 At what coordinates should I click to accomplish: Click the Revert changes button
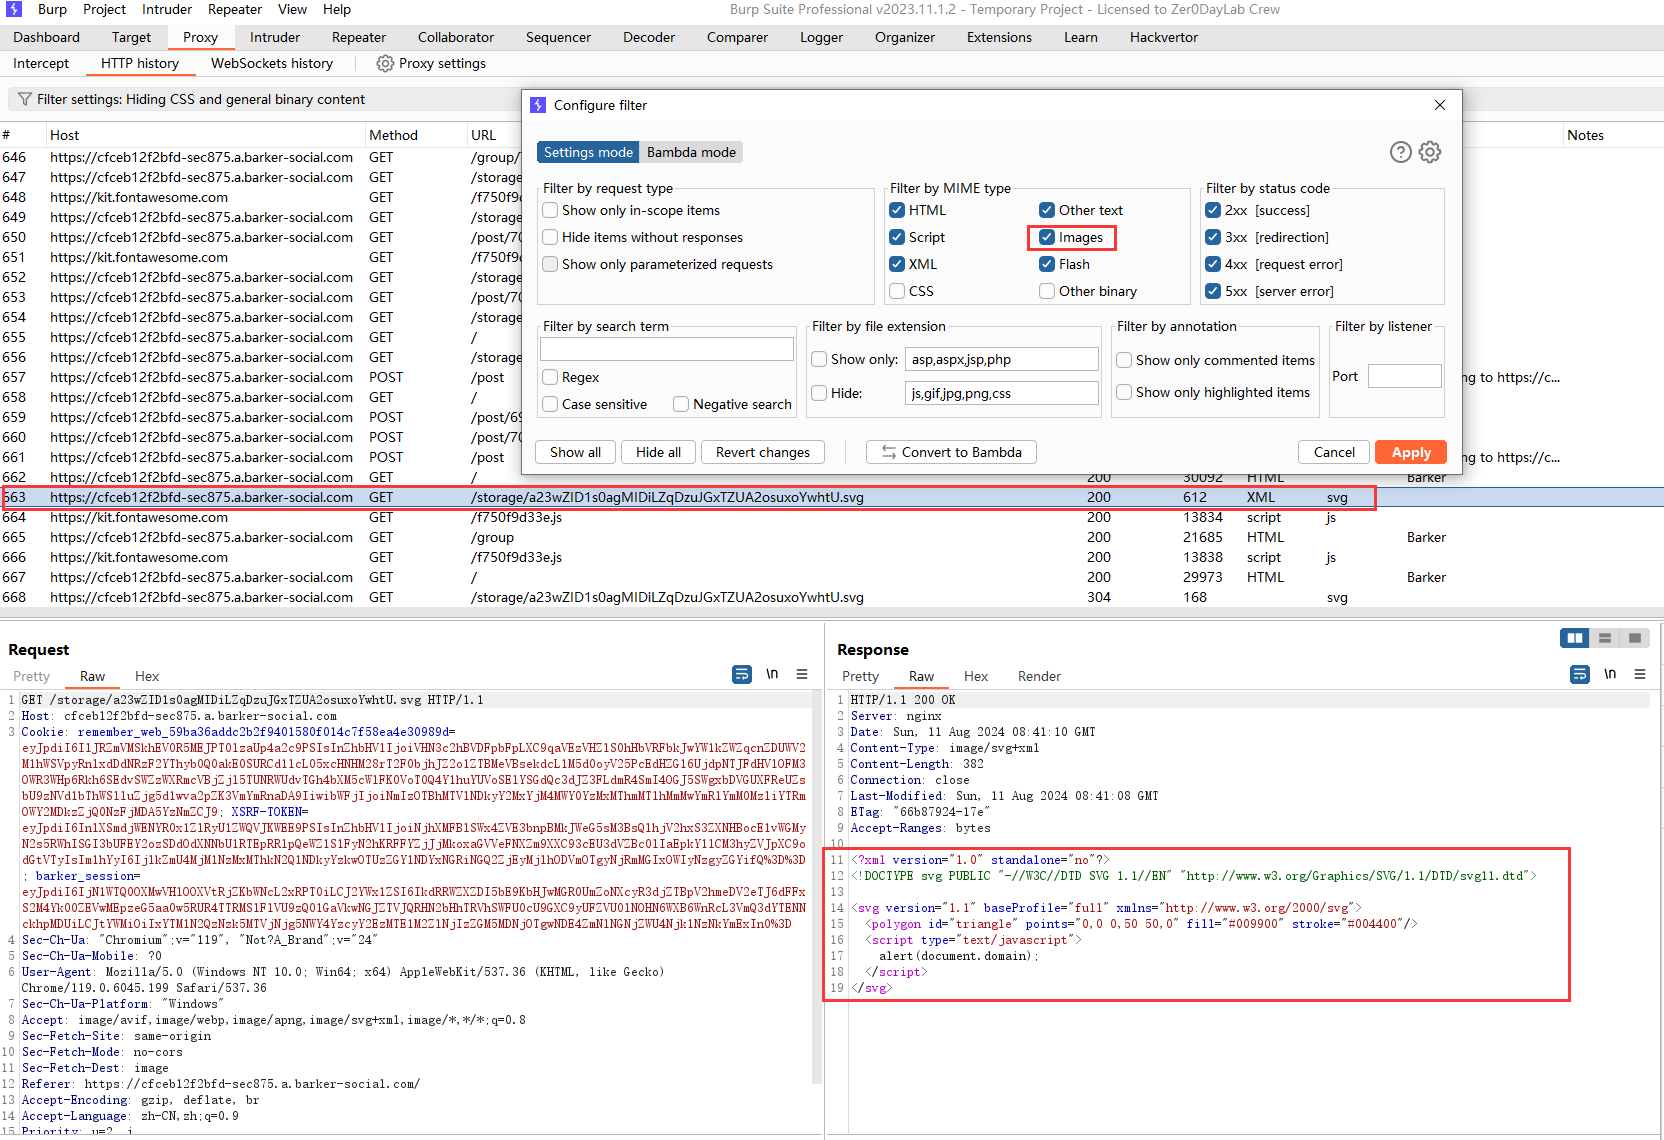(x=763, y=452)
